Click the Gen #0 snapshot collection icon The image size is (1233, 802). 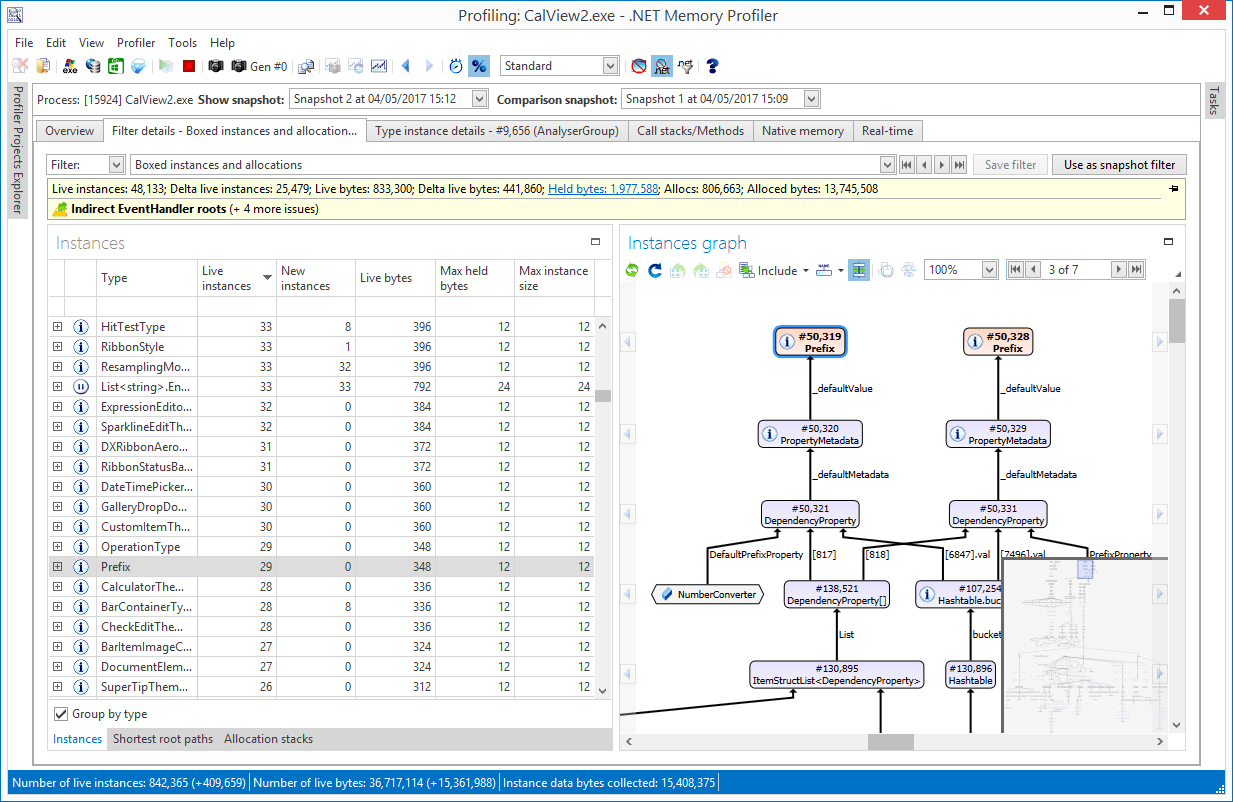click(x=240, y=66)
